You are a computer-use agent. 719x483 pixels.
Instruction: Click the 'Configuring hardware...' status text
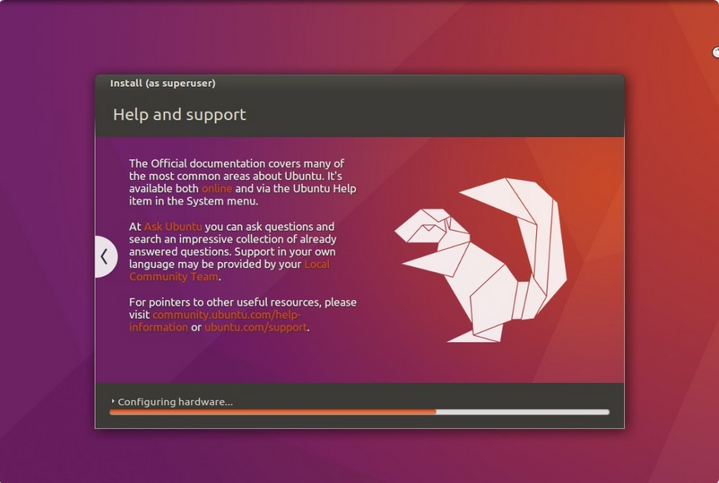point(175,402)
